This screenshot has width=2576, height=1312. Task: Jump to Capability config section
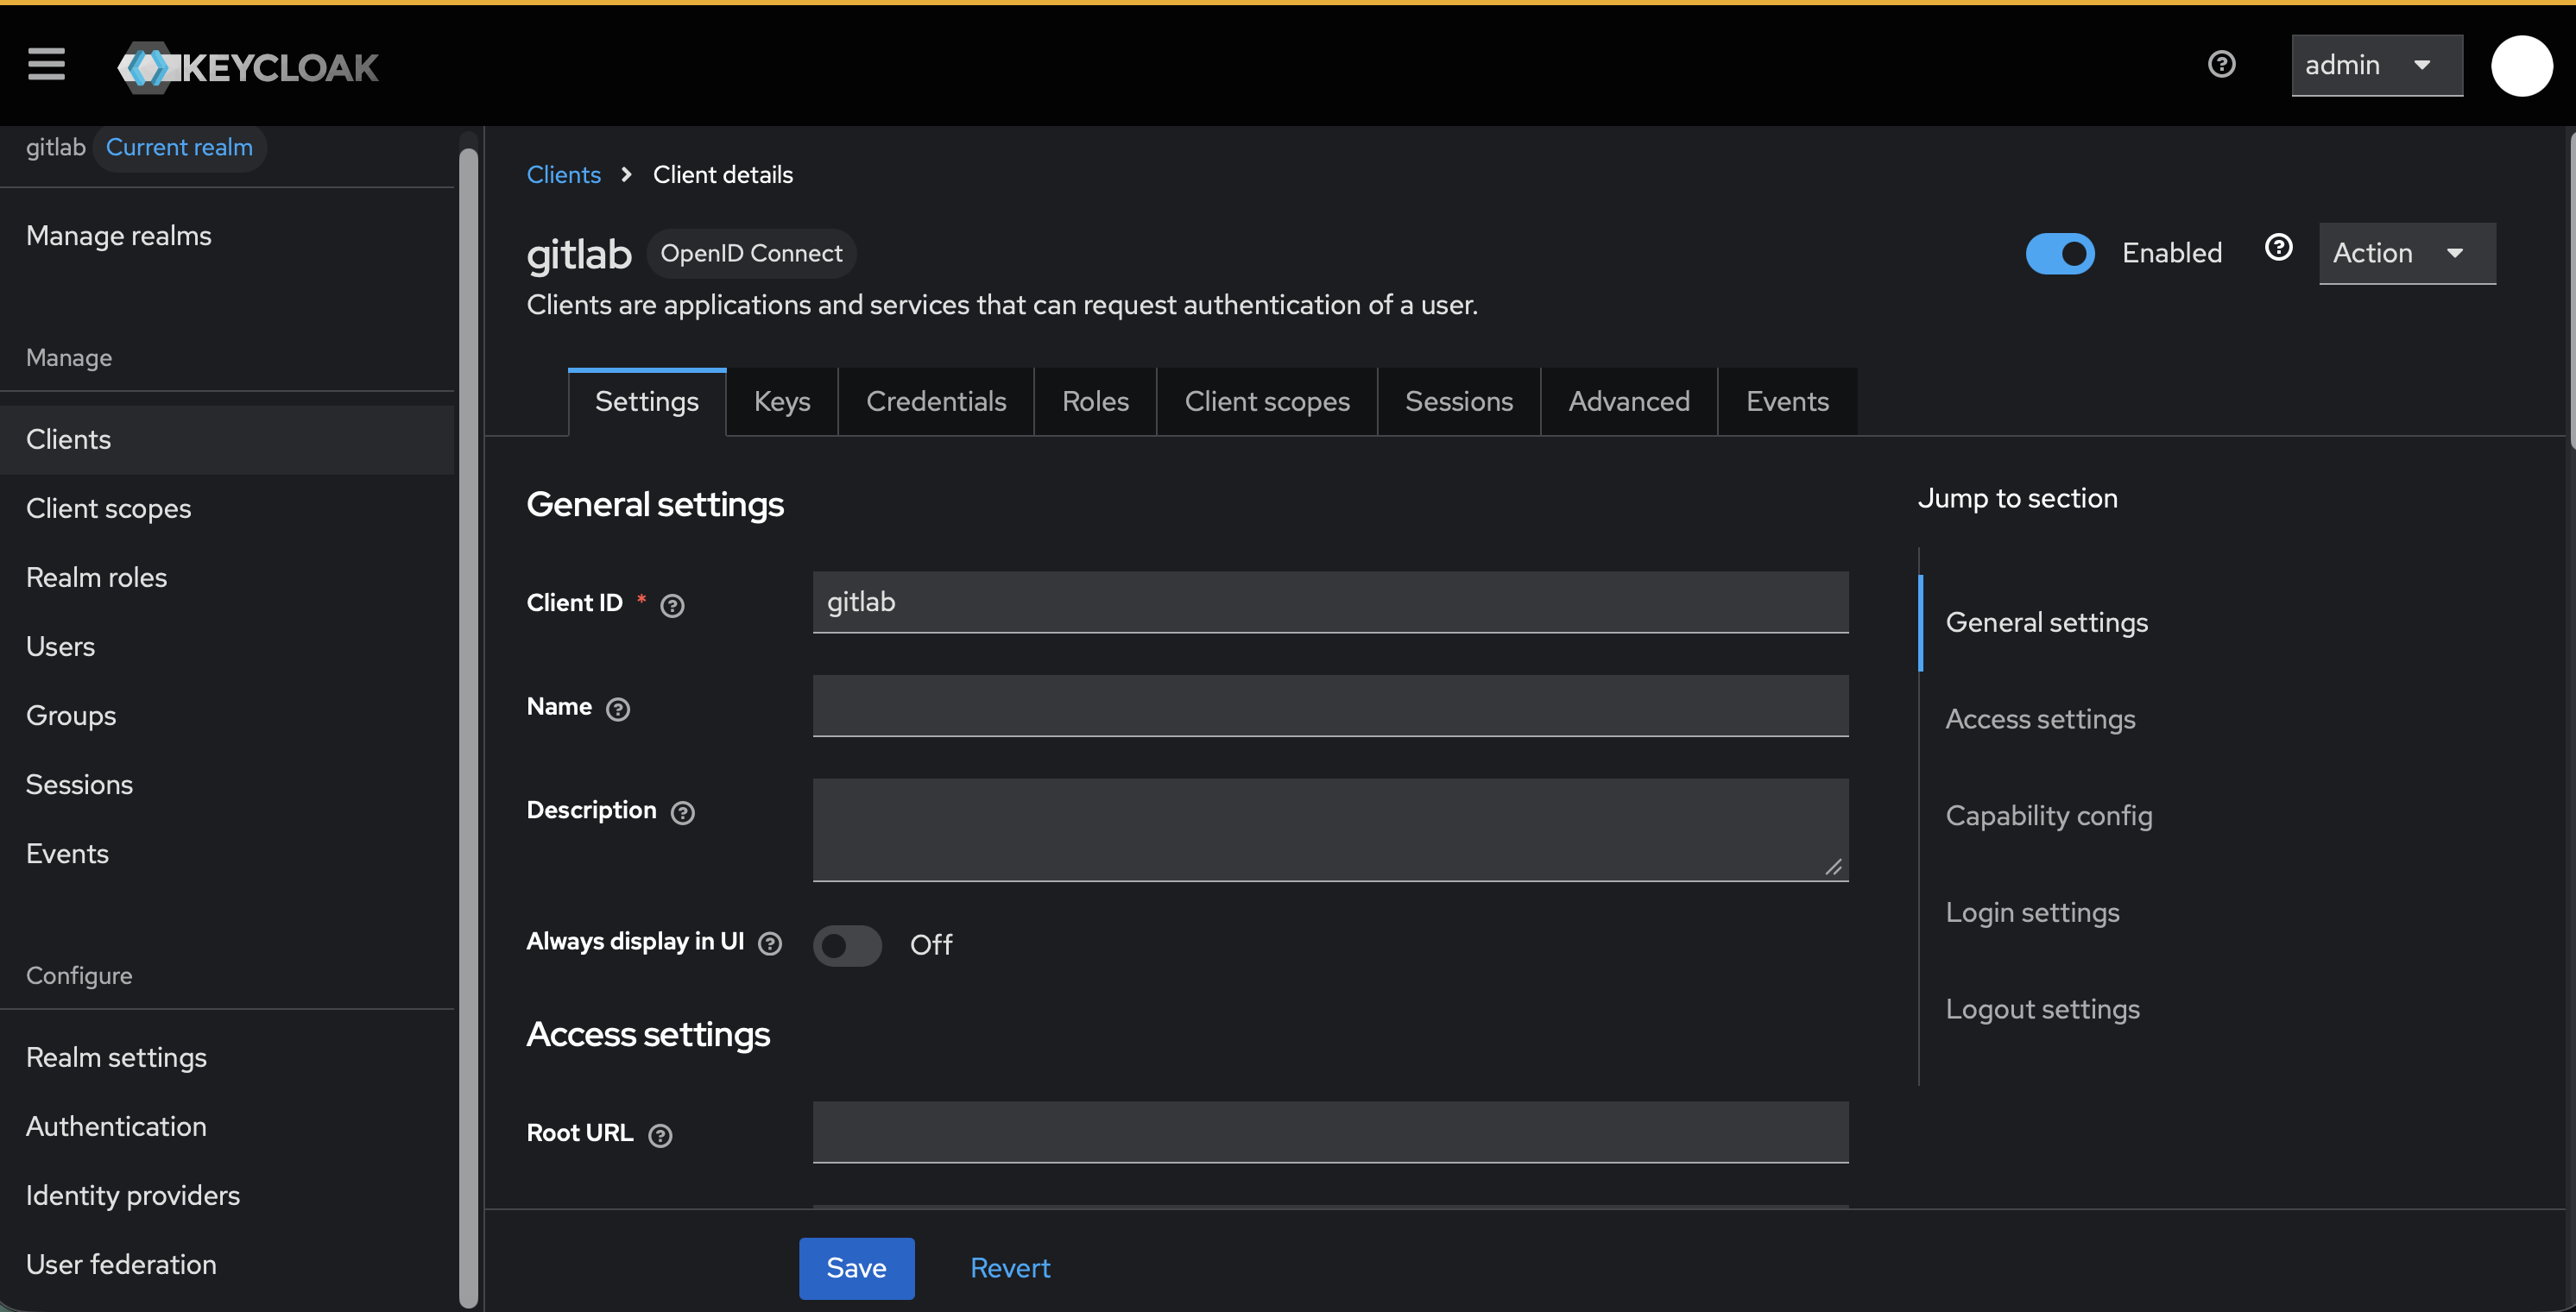tap(2049, 817)
